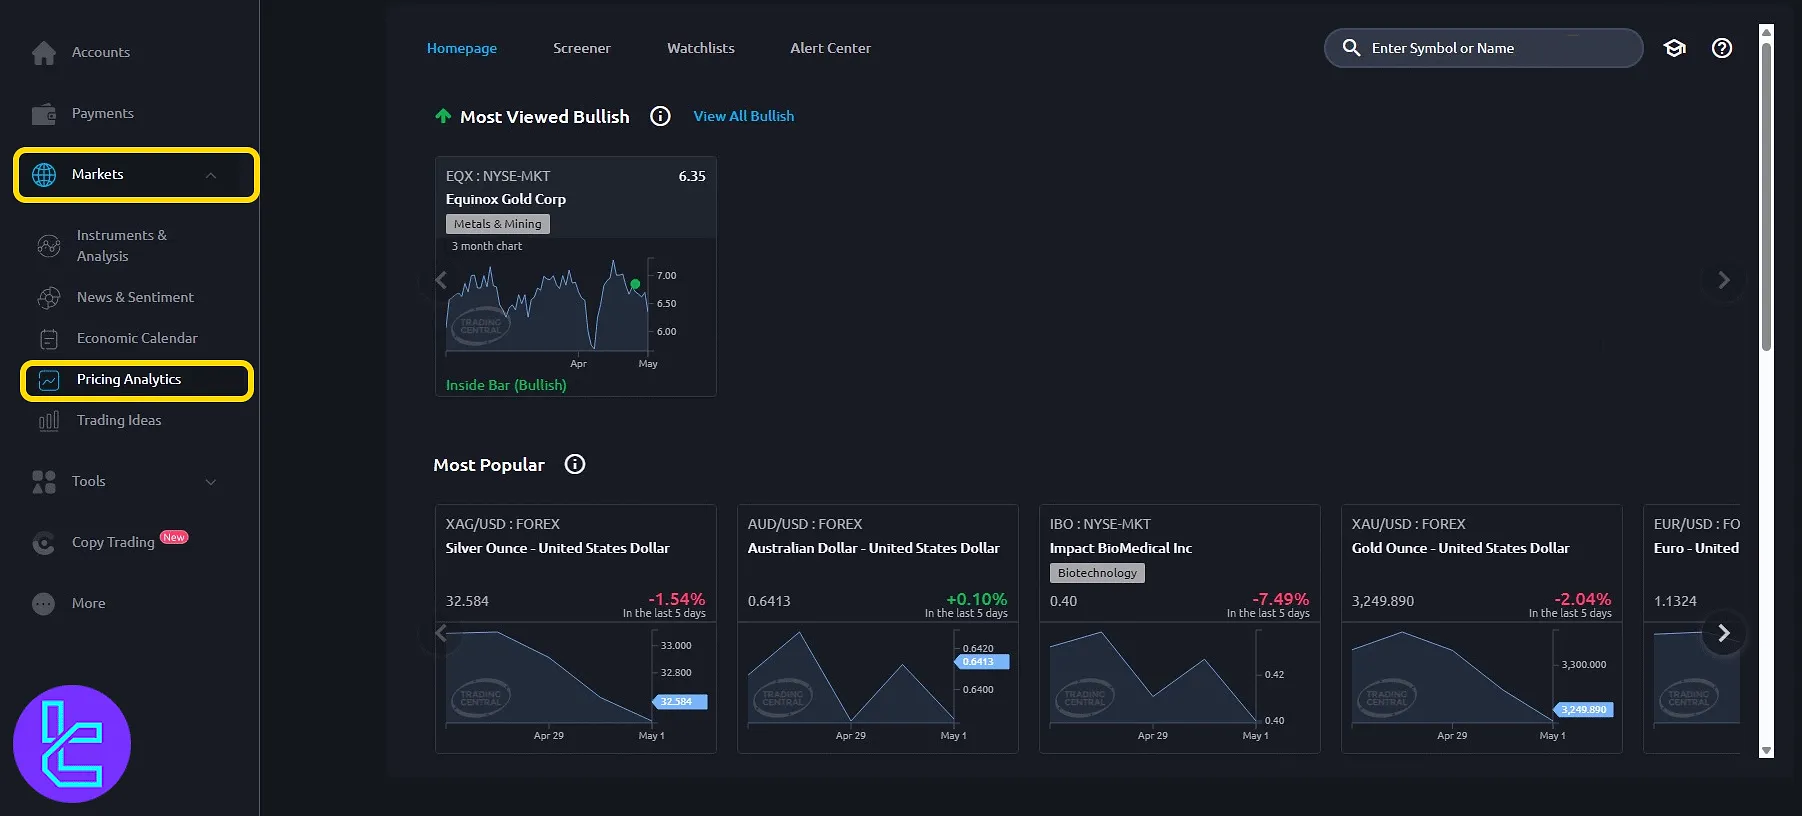Collapse the Markets menu chevron
This screenshot has height=816, width=1802.
point(211,175)
